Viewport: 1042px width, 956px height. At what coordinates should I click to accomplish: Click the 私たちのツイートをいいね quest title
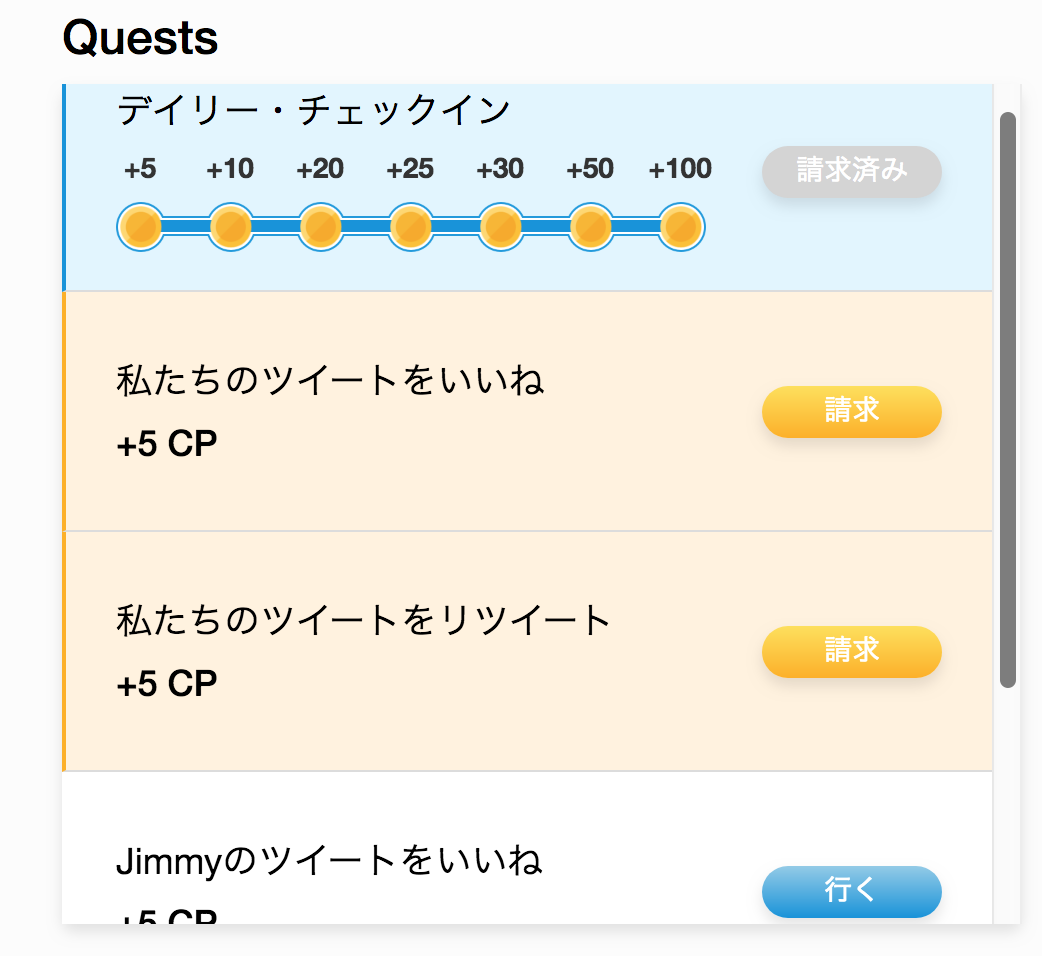coord(330,381)
